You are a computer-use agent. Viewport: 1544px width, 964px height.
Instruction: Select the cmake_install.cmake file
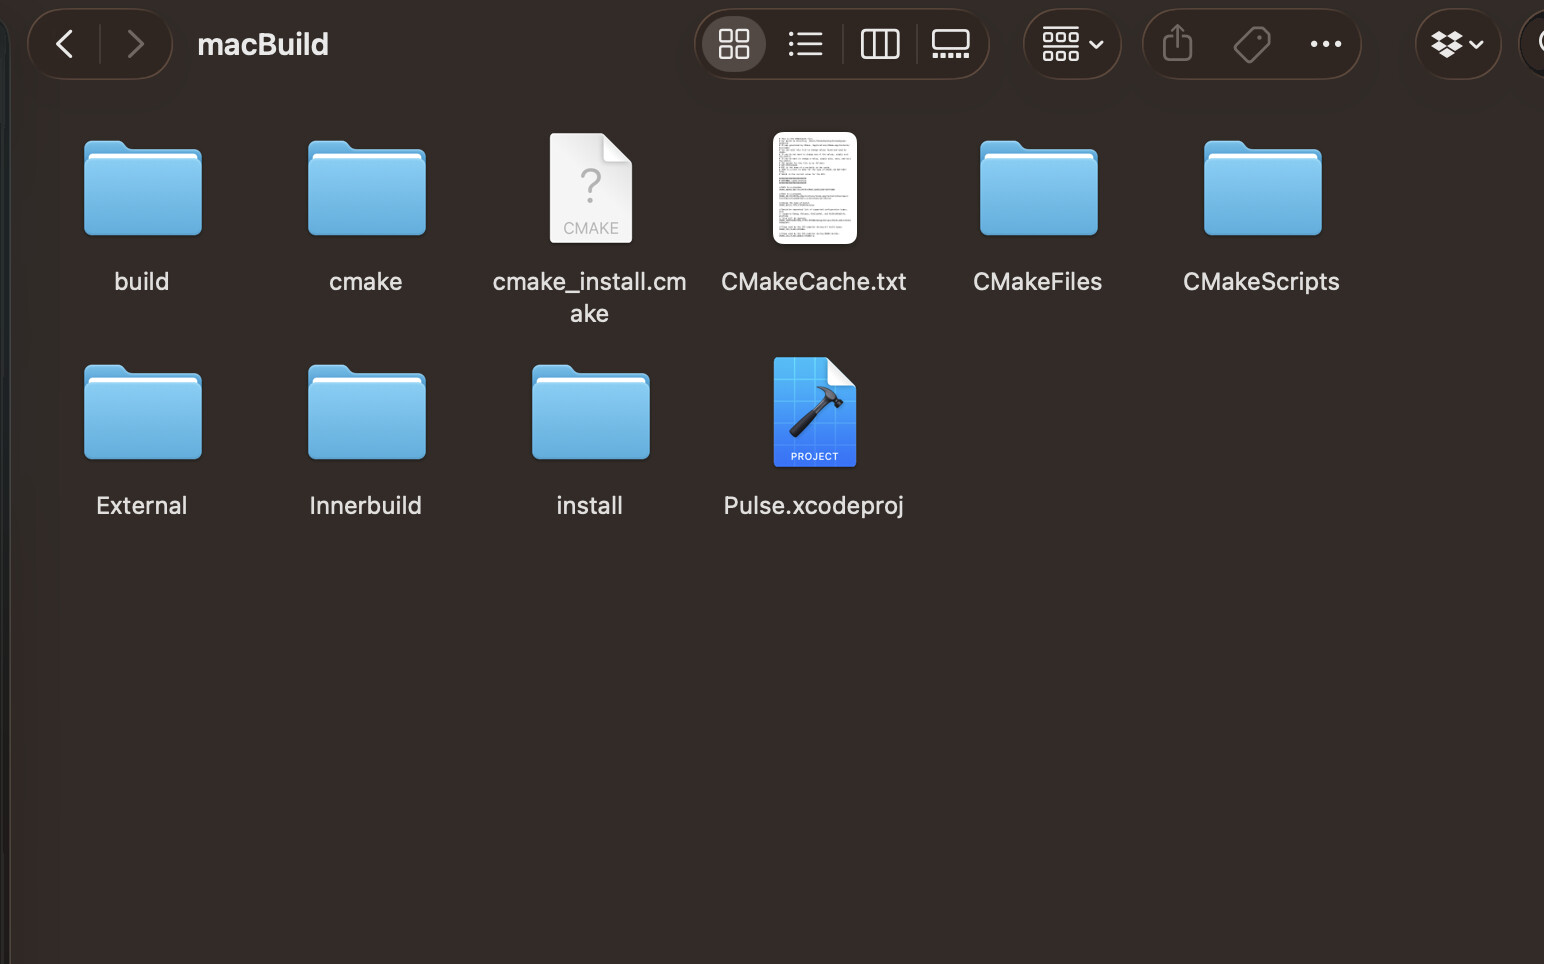click(x=590, y=189)
